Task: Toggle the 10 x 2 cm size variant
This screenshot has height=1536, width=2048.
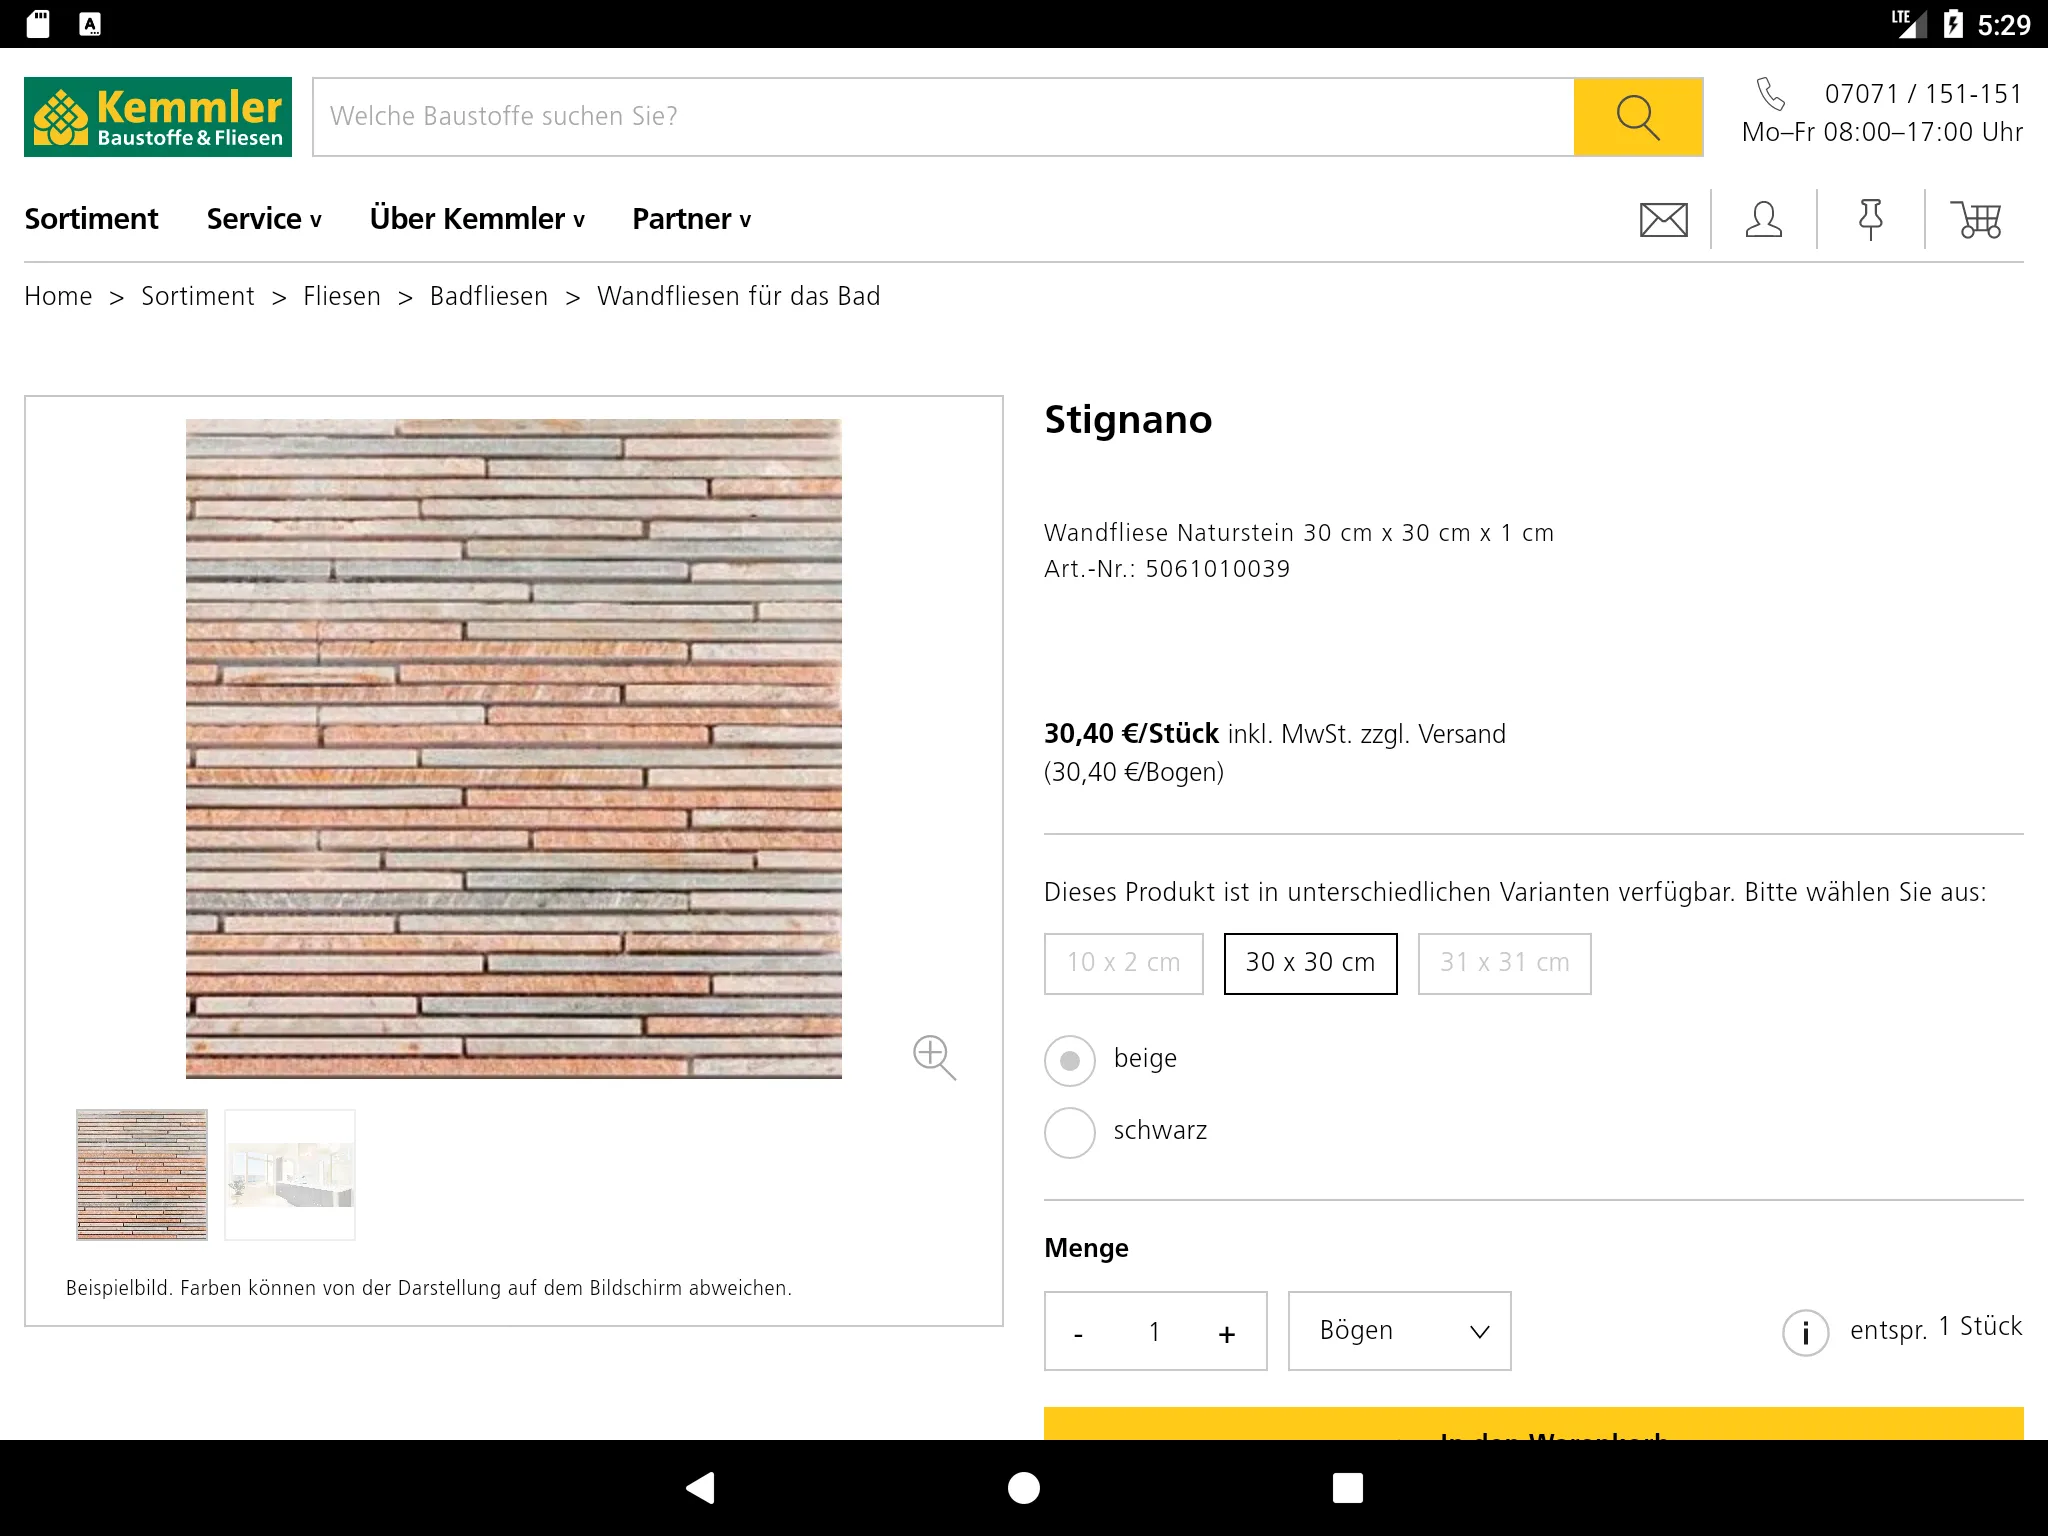Action: coord(1122,960)
